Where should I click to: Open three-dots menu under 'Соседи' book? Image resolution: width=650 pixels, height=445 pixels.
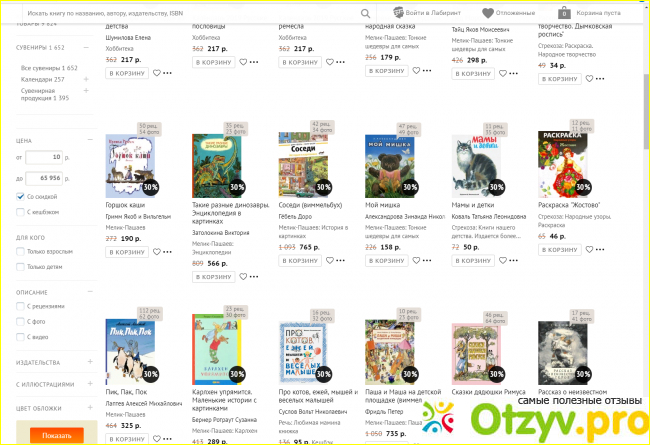[x=341, y=261]
